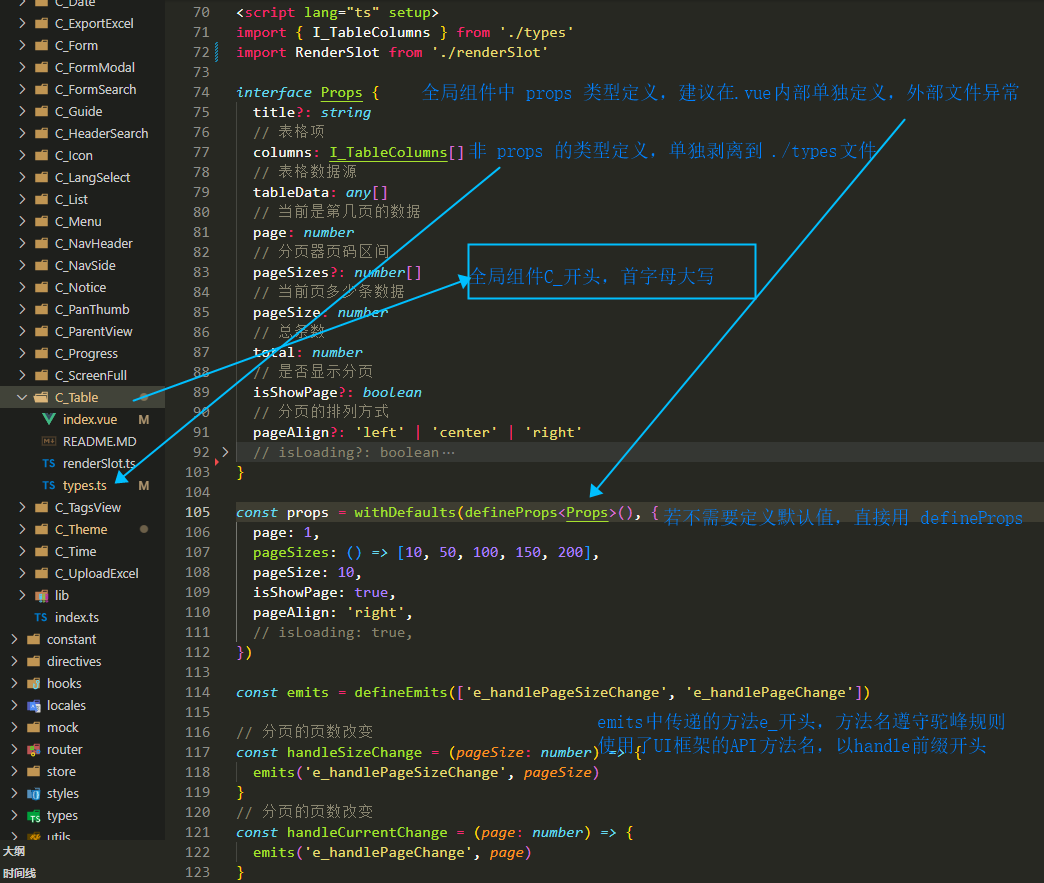Click the types folder icon
Viewport: 1044px width, 883px height.
[x=33, y=815]
